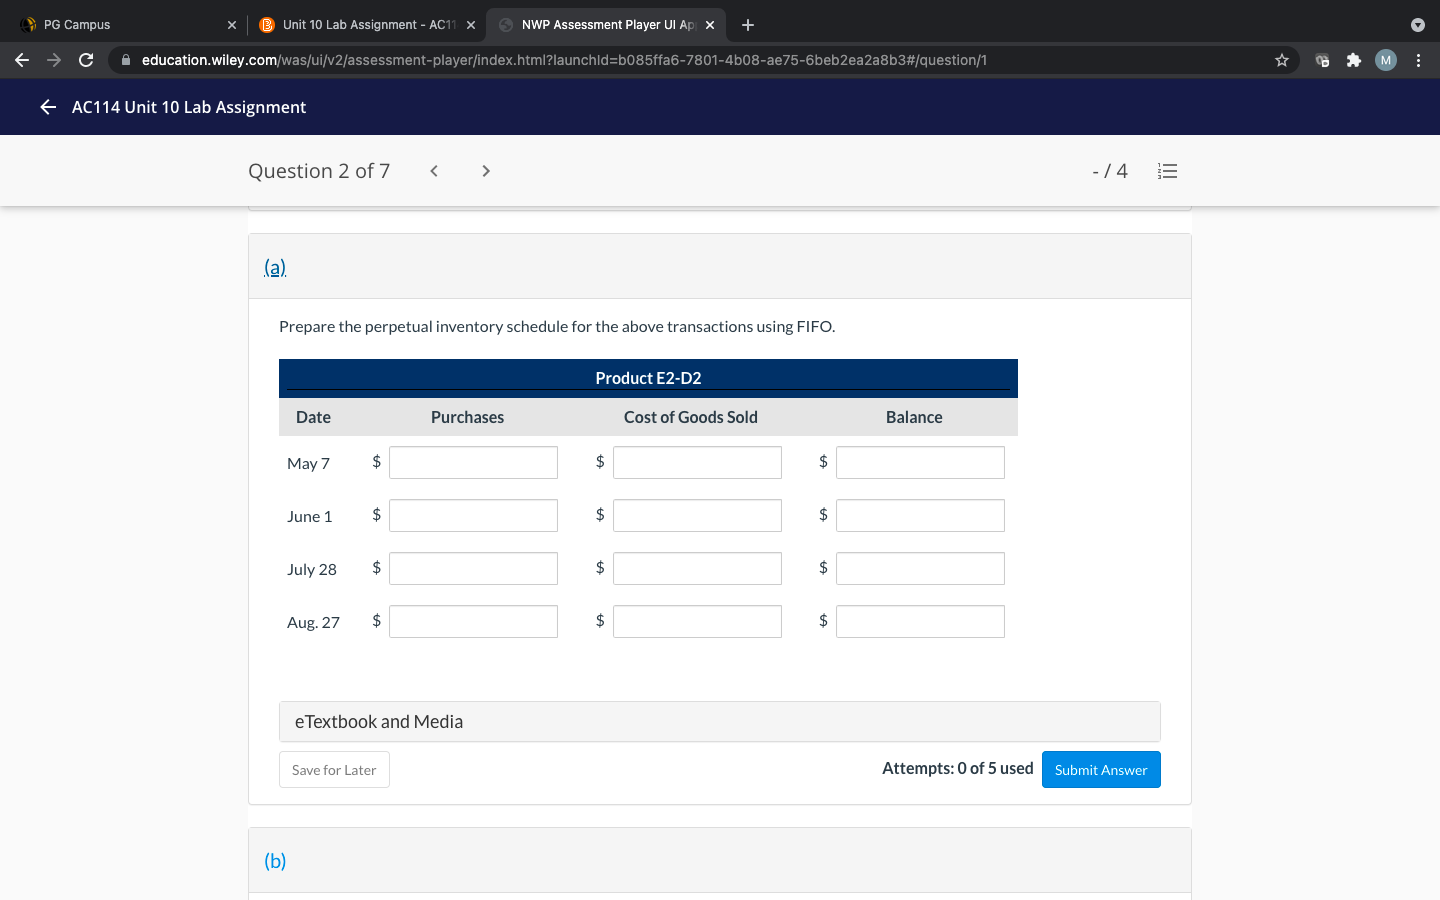Click the Aug. 27 Balance field

click(920, 621)
